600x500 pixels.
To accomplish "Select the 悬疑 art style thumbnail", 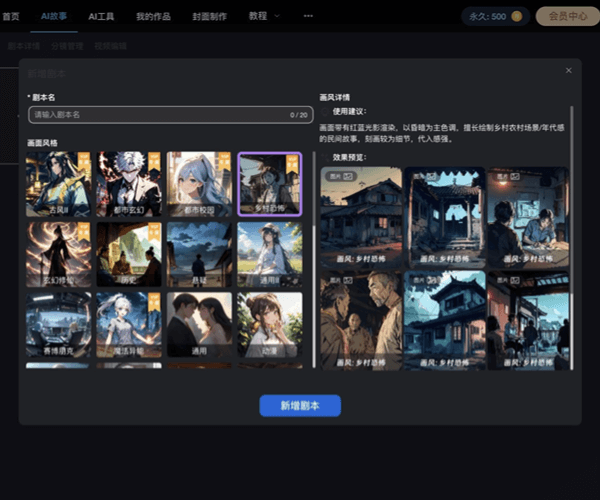I will 199,254.
